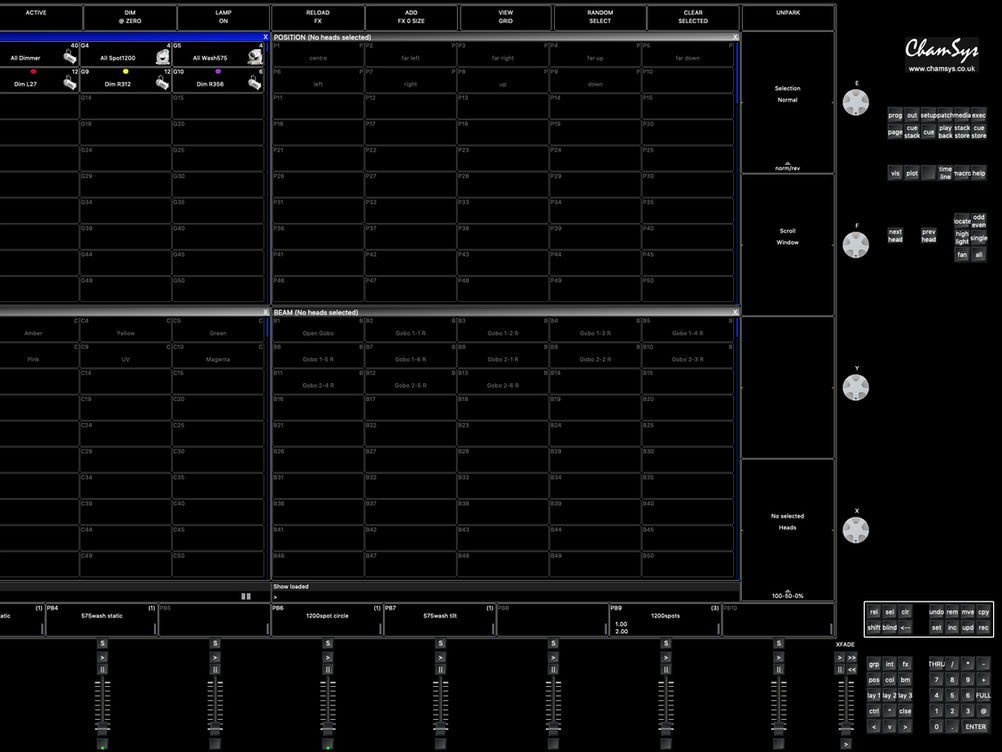Toggle the shift button

pos(874,627)
